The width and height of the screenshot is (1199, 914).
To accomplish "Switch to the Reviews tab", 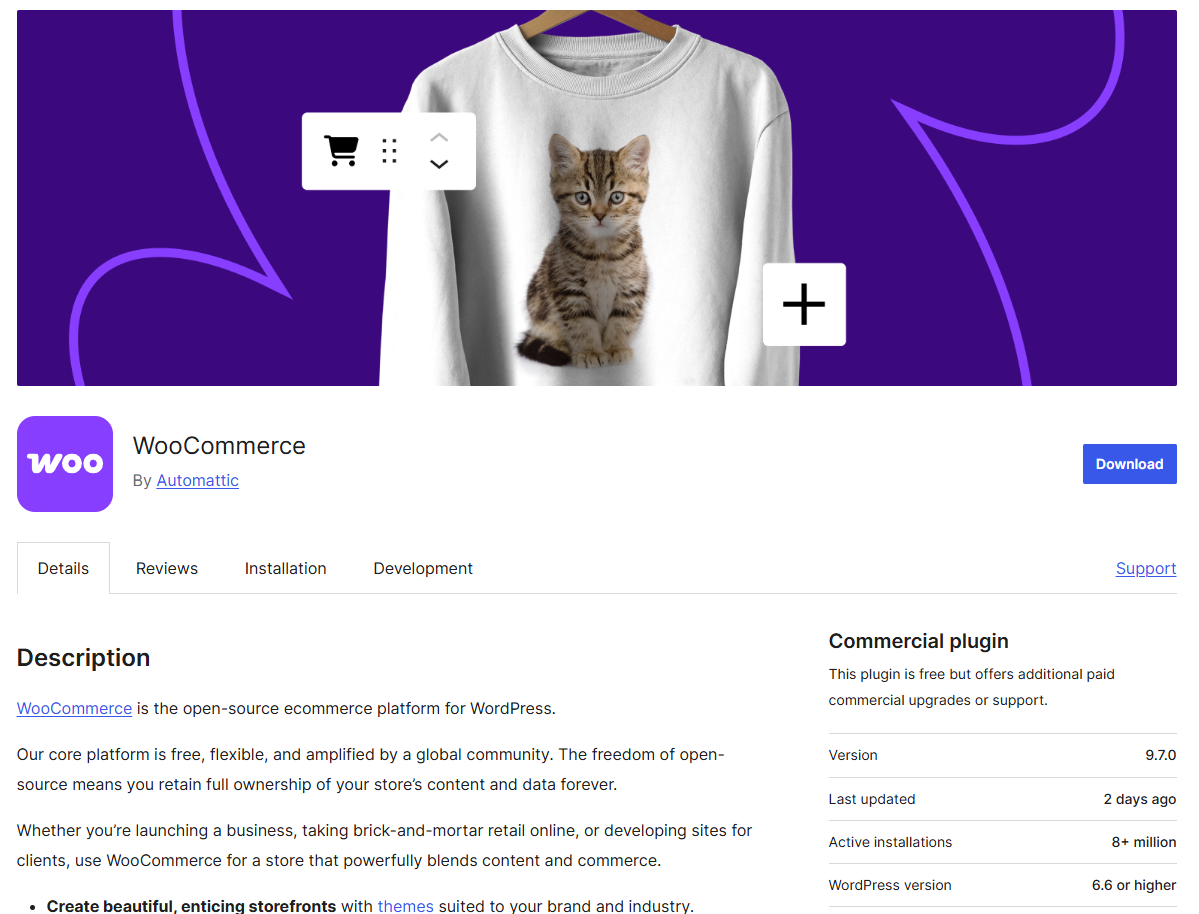I will [166, 567].
